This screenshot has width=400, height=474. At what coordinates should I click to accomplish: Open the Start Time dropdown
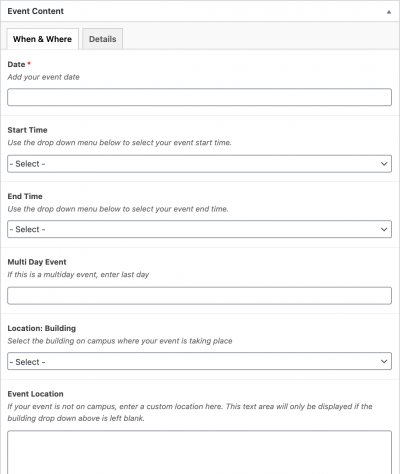tap(199, 164)
